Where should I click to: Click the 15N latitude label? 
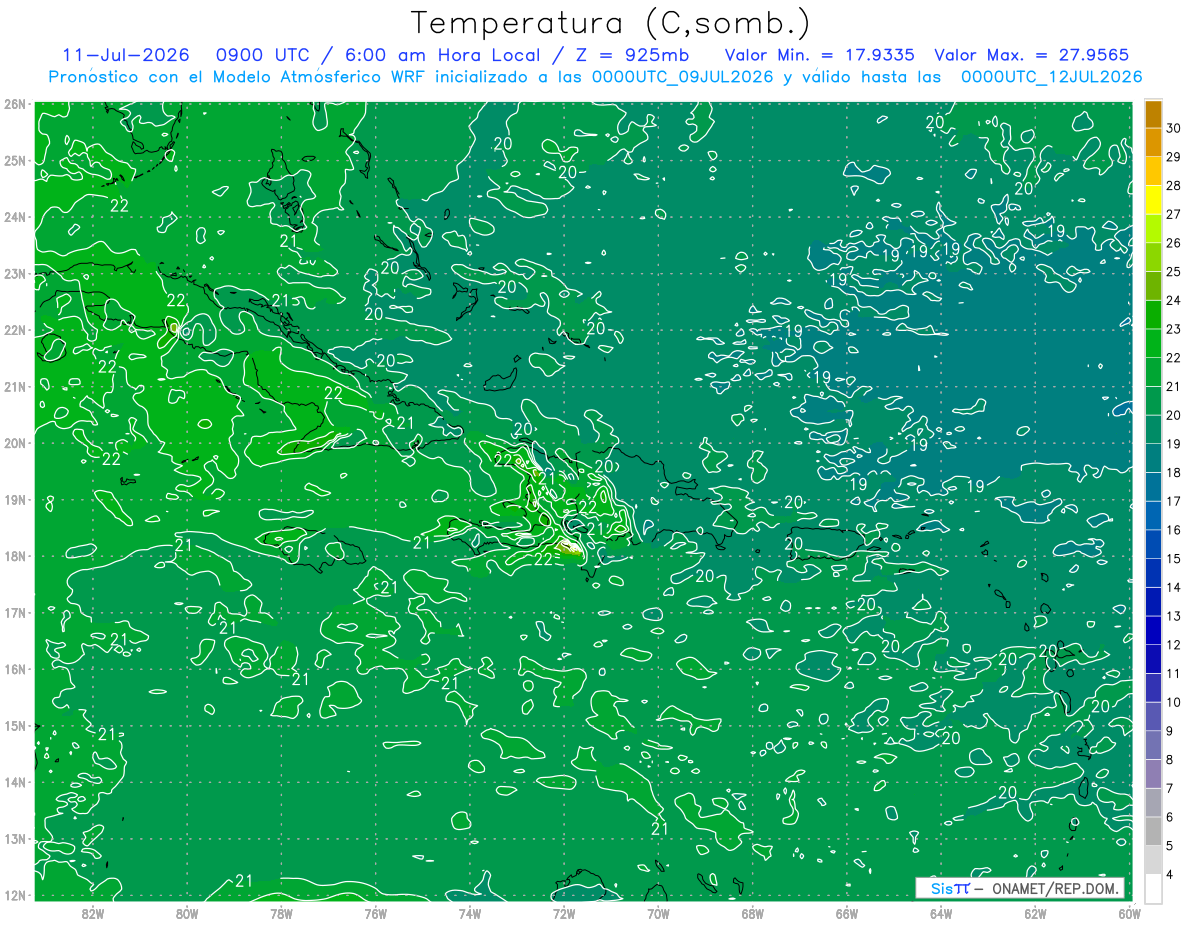point(15,725)
